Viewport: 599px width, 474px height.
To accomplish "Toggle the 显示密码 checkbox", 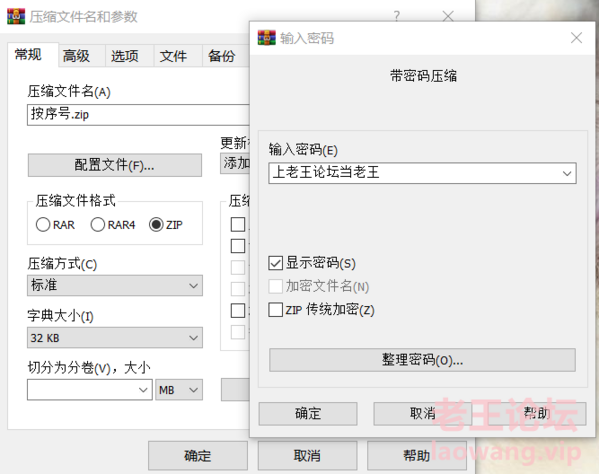I will pos(275,263).
